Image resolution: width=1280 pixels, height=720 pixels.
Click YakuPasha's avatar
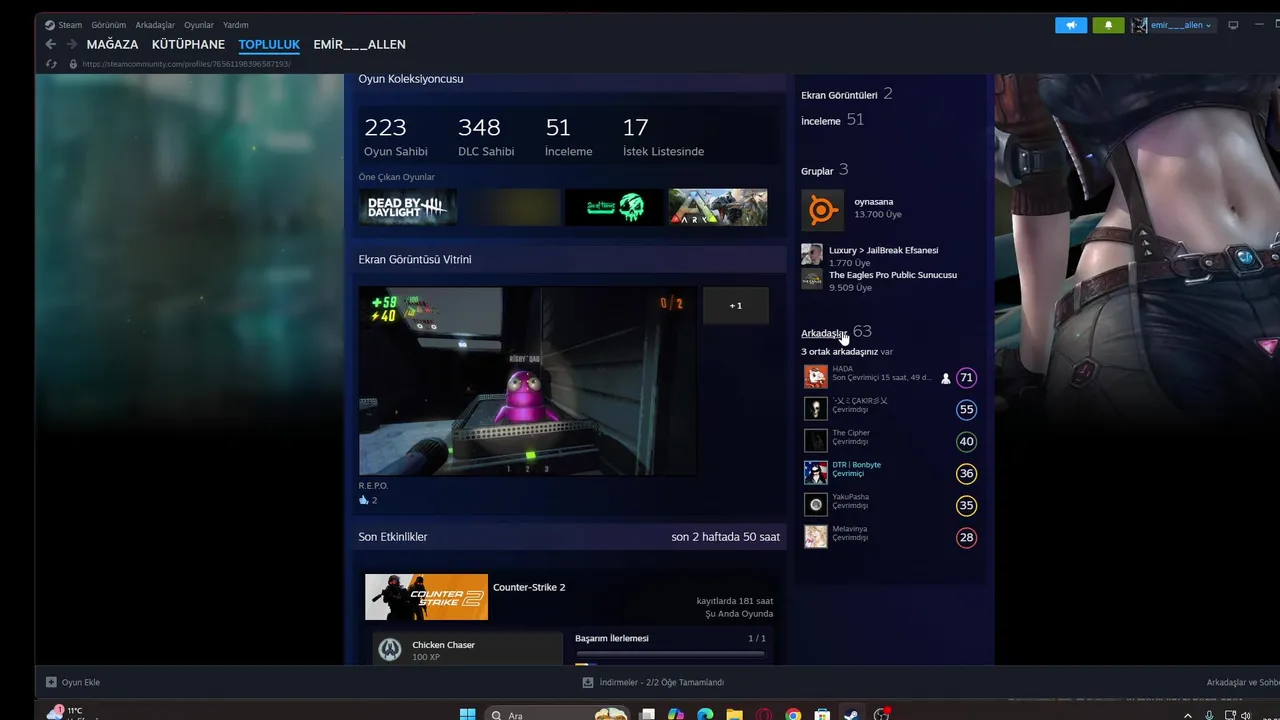coord(816,504)
